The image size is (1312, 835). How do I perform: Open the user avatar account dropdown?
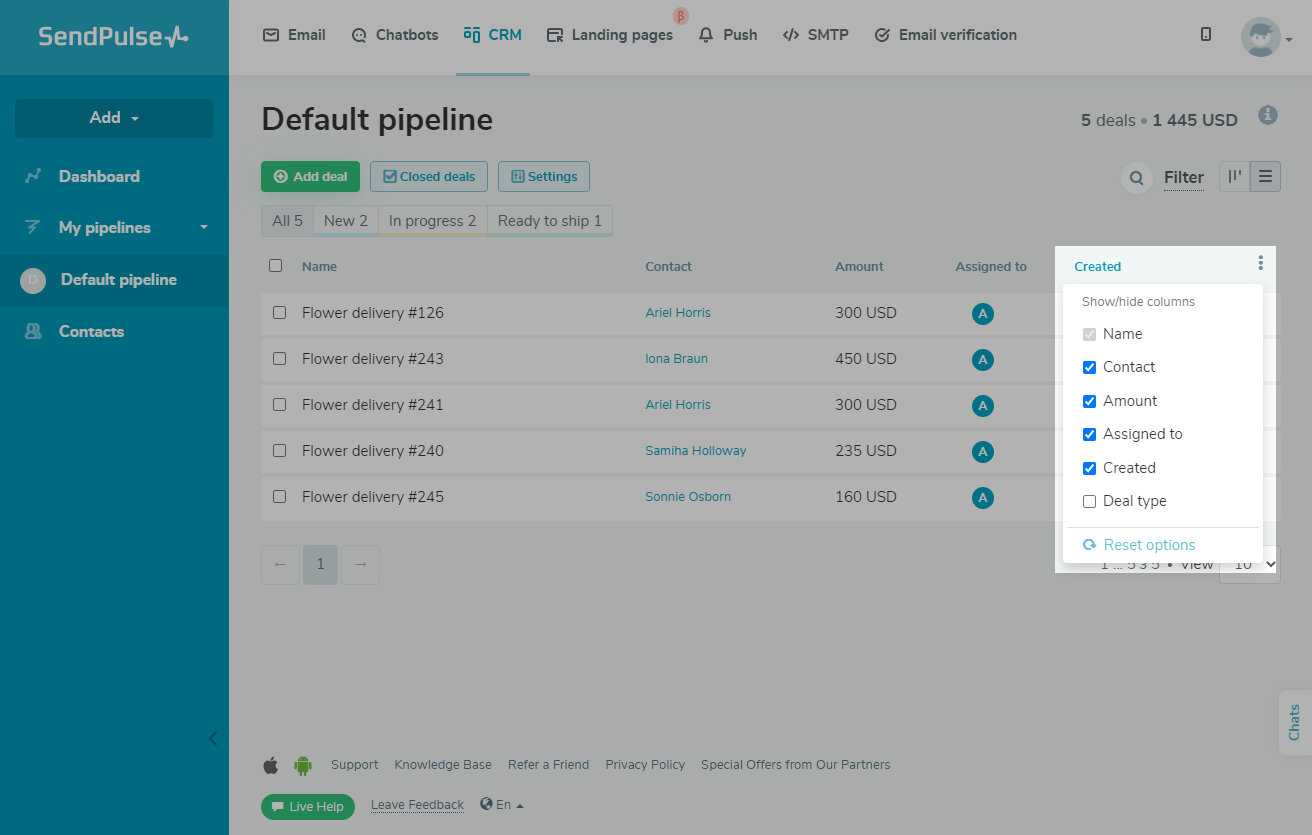click(1266, 38)
